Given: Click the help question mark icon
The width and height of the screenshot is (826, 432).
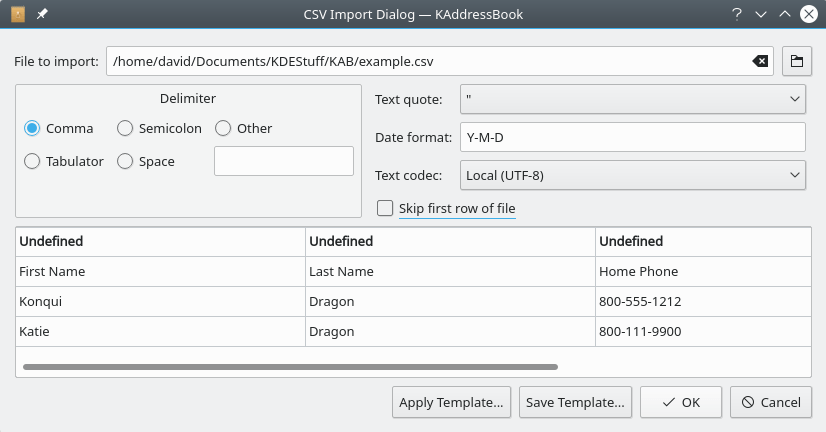Looking at the screenshot, I should click(x=736, y=14).
